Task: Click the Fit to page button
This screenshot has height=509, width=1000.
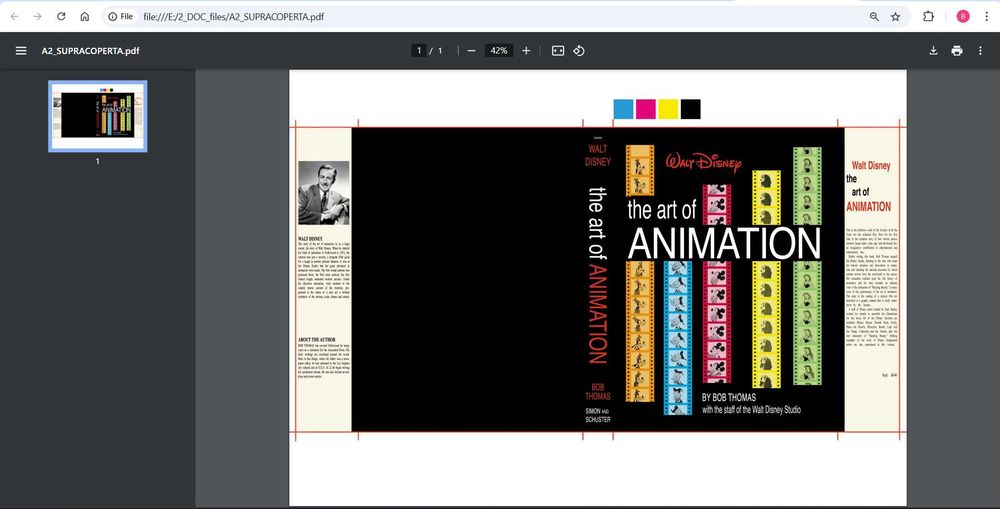Action: pyautogui.click(x=558, y=50)
